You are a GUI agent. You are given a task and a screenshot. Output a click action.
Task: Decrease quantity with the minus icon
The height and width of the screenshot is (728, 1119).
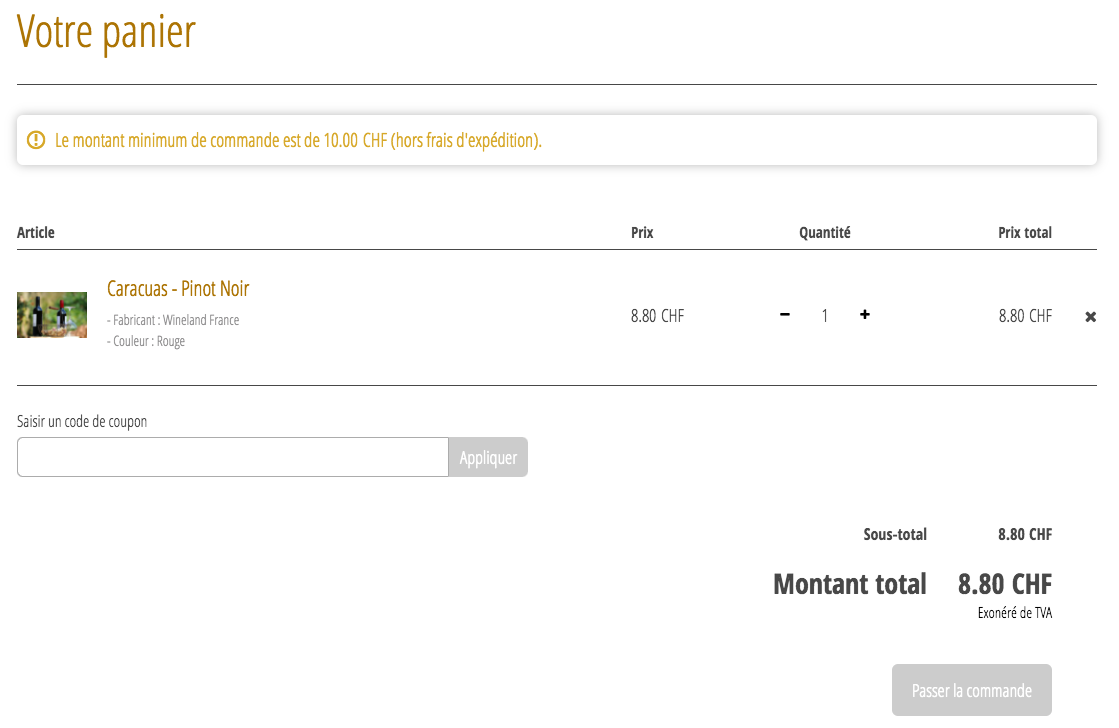click(x=784, y=315)
